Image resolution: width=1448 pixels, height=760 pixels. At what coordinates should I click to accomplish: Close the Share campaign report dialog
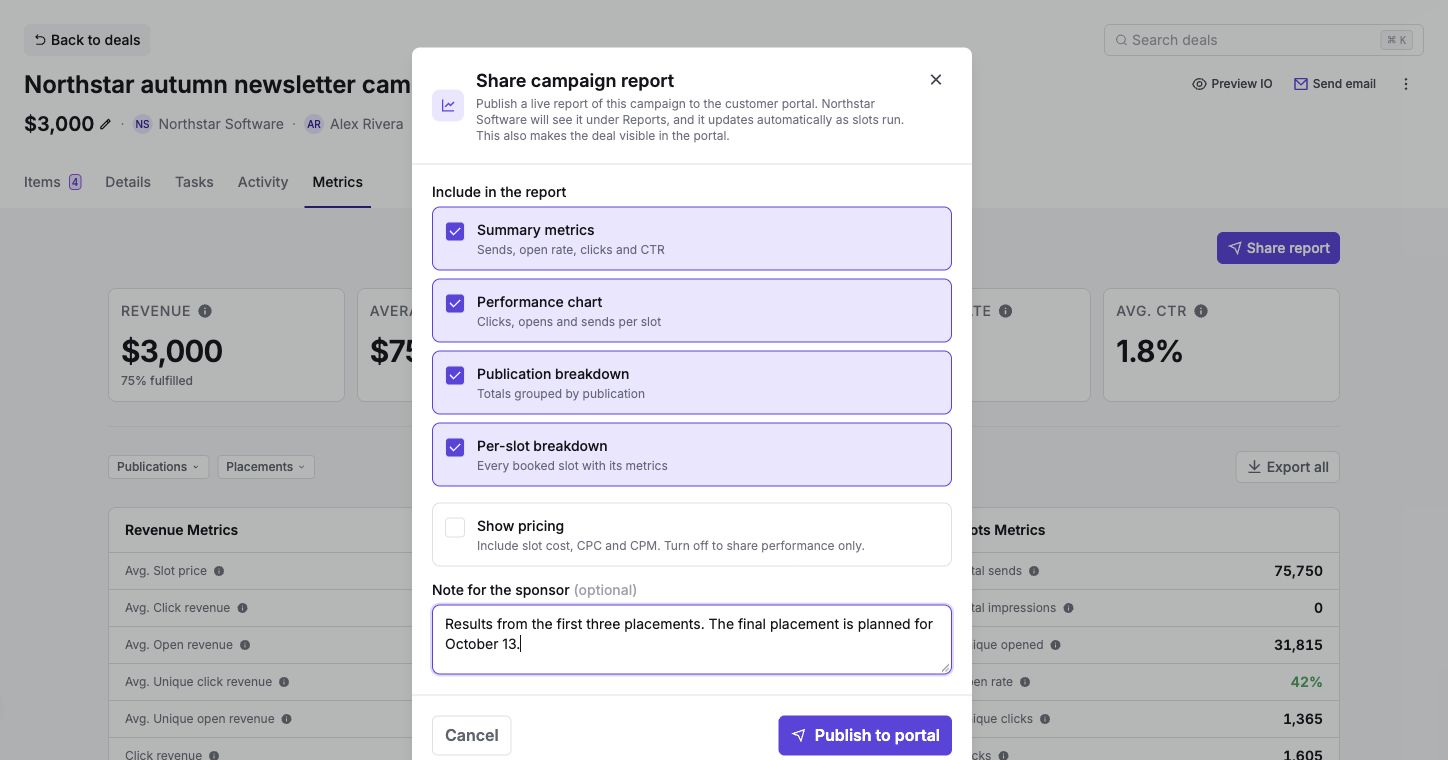pos(936,80)
